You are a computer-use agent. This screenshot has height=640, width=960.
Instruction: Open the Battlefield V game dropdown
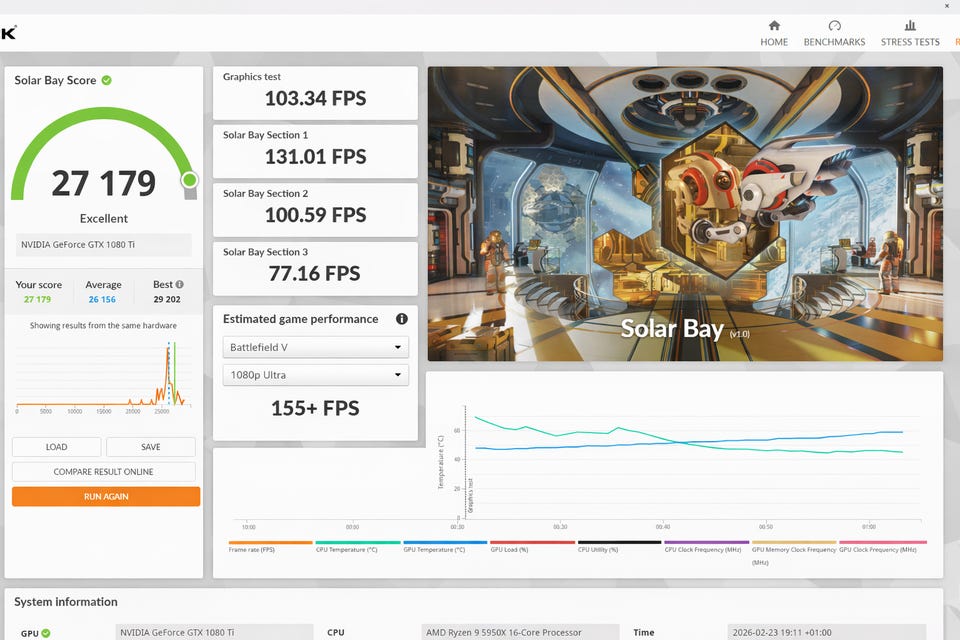pyautogui.click(x=315, y=347)
